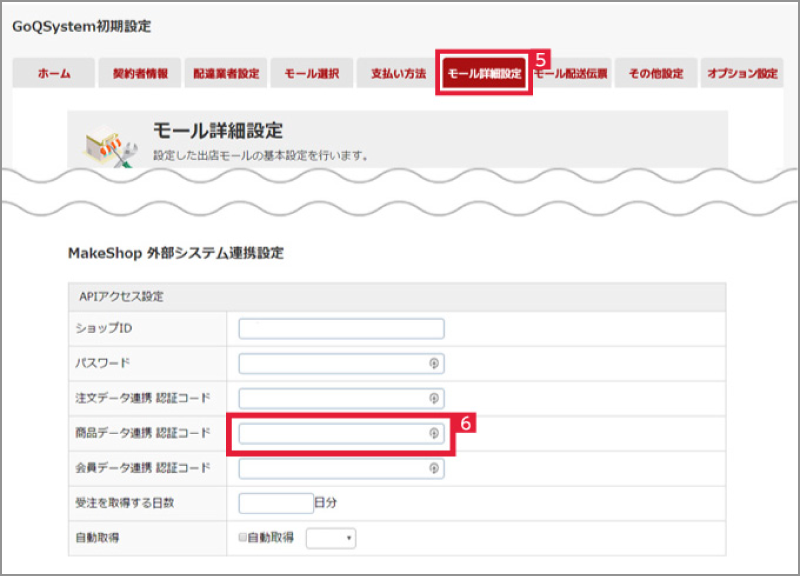
Task: Click the key icon in the パスワード field
Action: coord(434,363)
